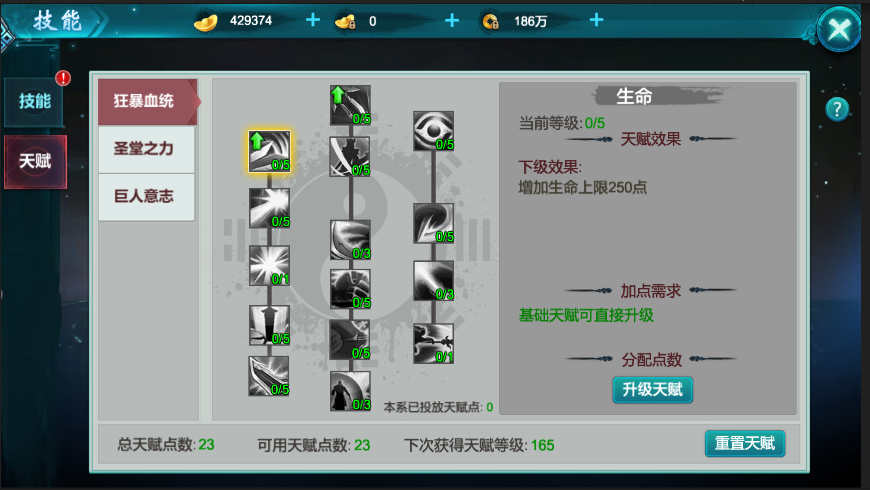Viewport: 870px width, 490px height.
Task: Click the claw swipe talent 0/5 in right column
Action: 433,223
